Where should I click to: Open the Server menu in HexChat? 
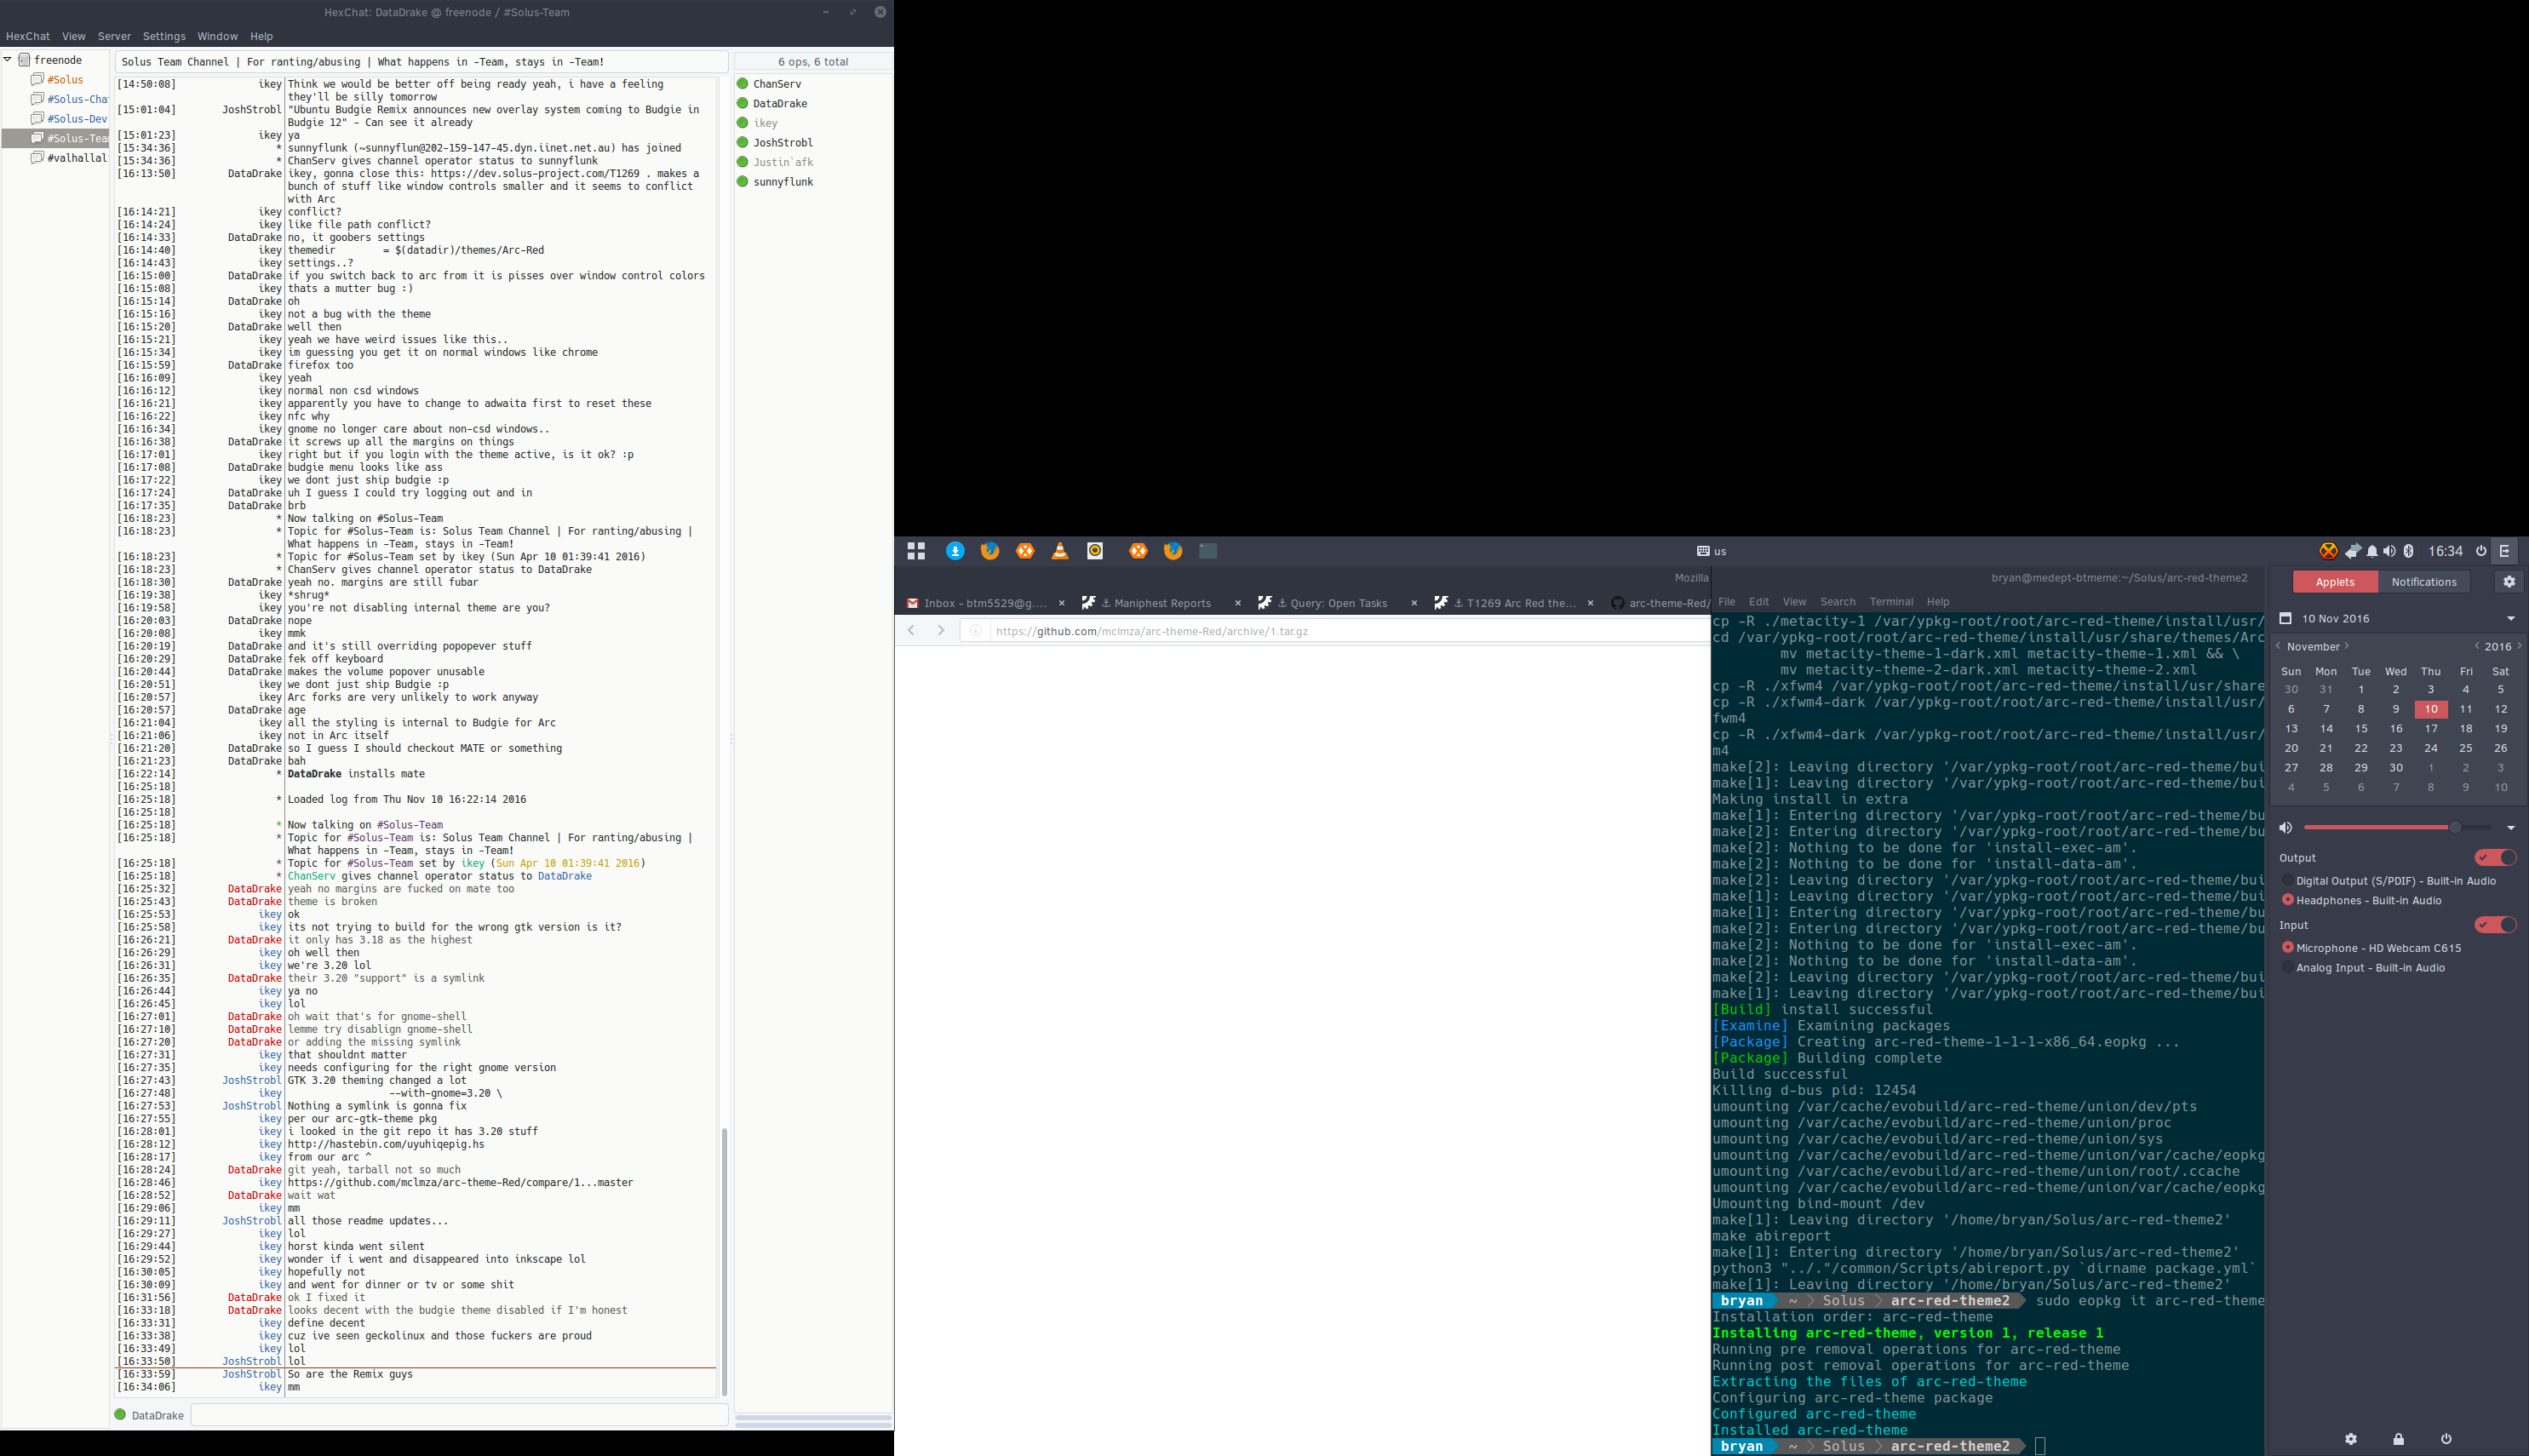coord(114,36)
